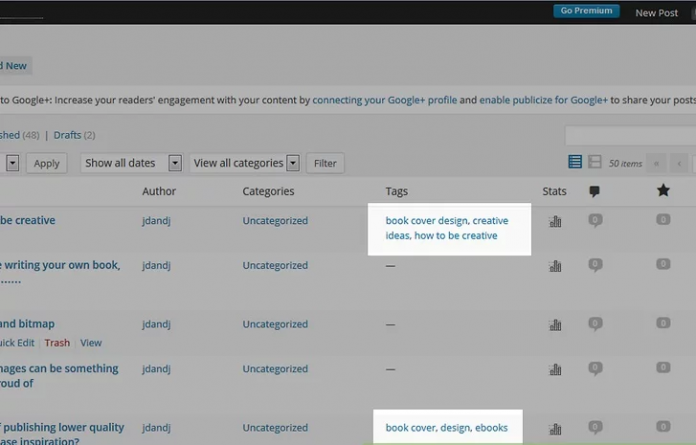Open stats chart icon for bitmap post
Viewport: 696px width, 445px height.
coord(555,325)
